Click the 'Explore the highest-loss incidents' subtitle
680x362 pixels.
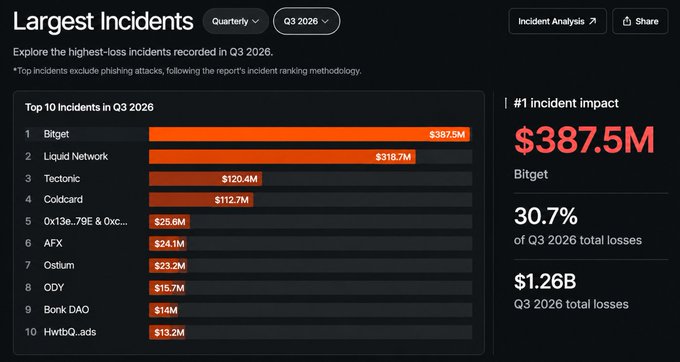[144, 52]
